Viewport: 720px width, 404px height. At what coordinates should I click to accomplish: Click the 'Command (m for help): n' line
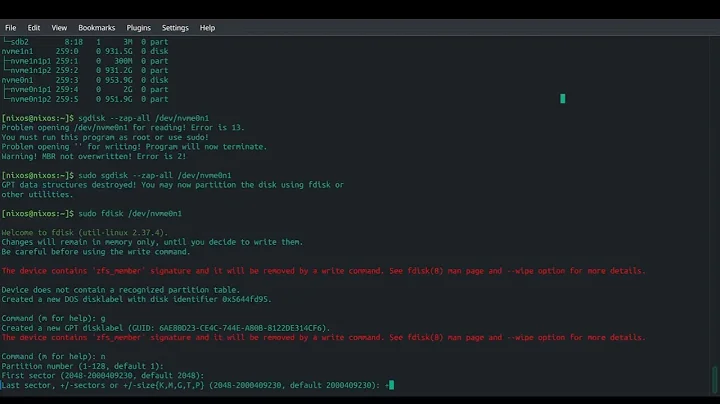coord(53,356)
